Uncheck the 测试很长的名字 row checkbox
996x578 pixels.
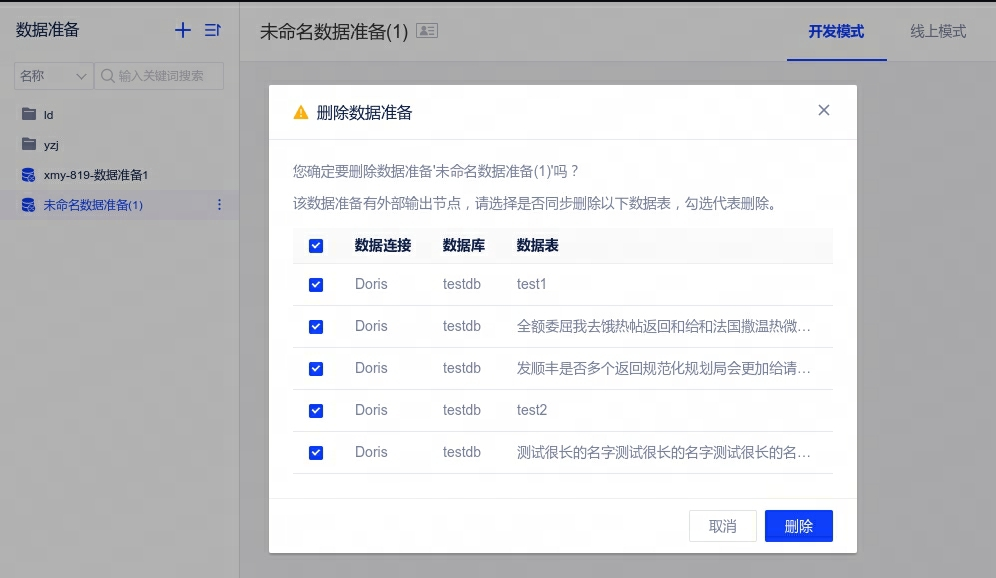pyautogui.click(x=316, y=453)
